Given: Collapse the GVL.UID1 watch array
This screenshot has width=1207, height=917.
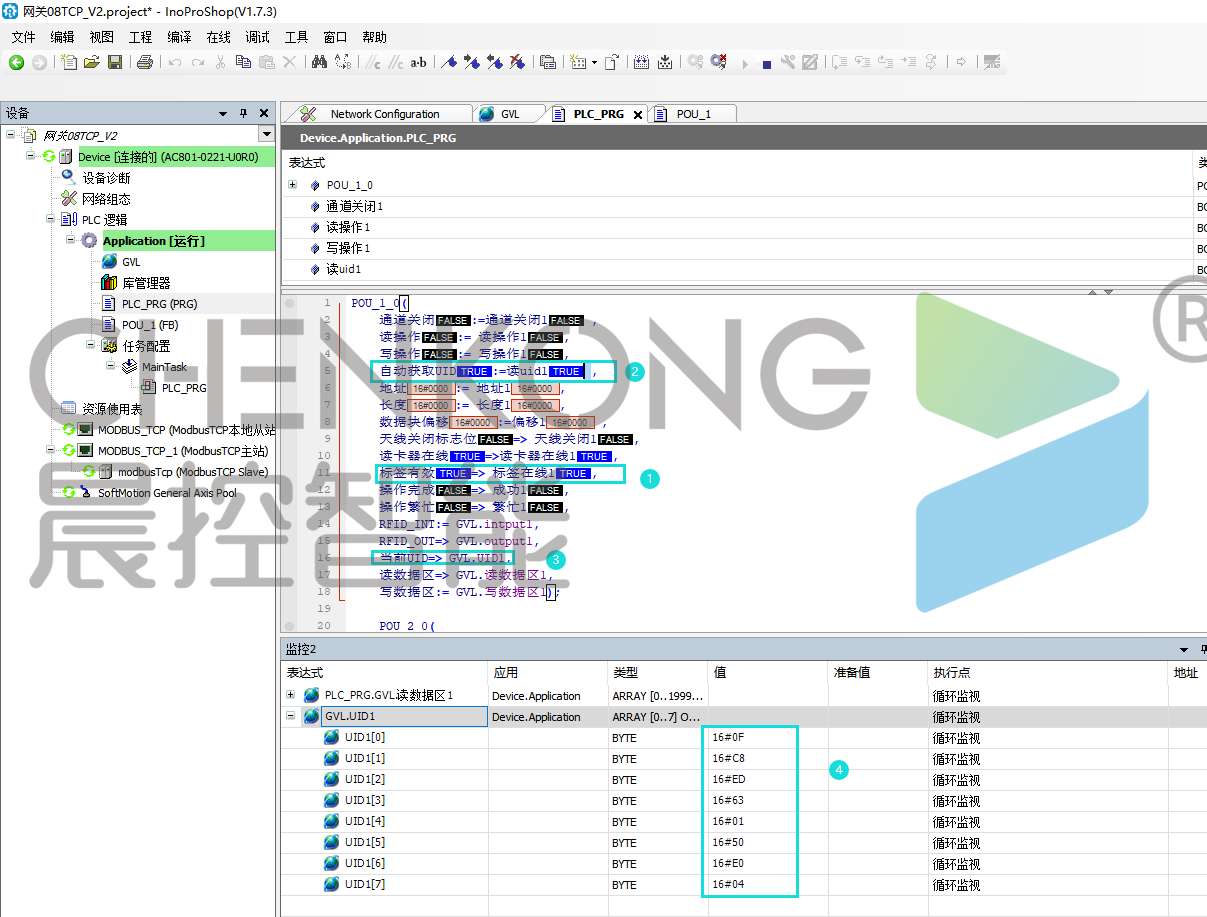Looking at the screenshot, I should pyautogui.click(x=291, y=717).
